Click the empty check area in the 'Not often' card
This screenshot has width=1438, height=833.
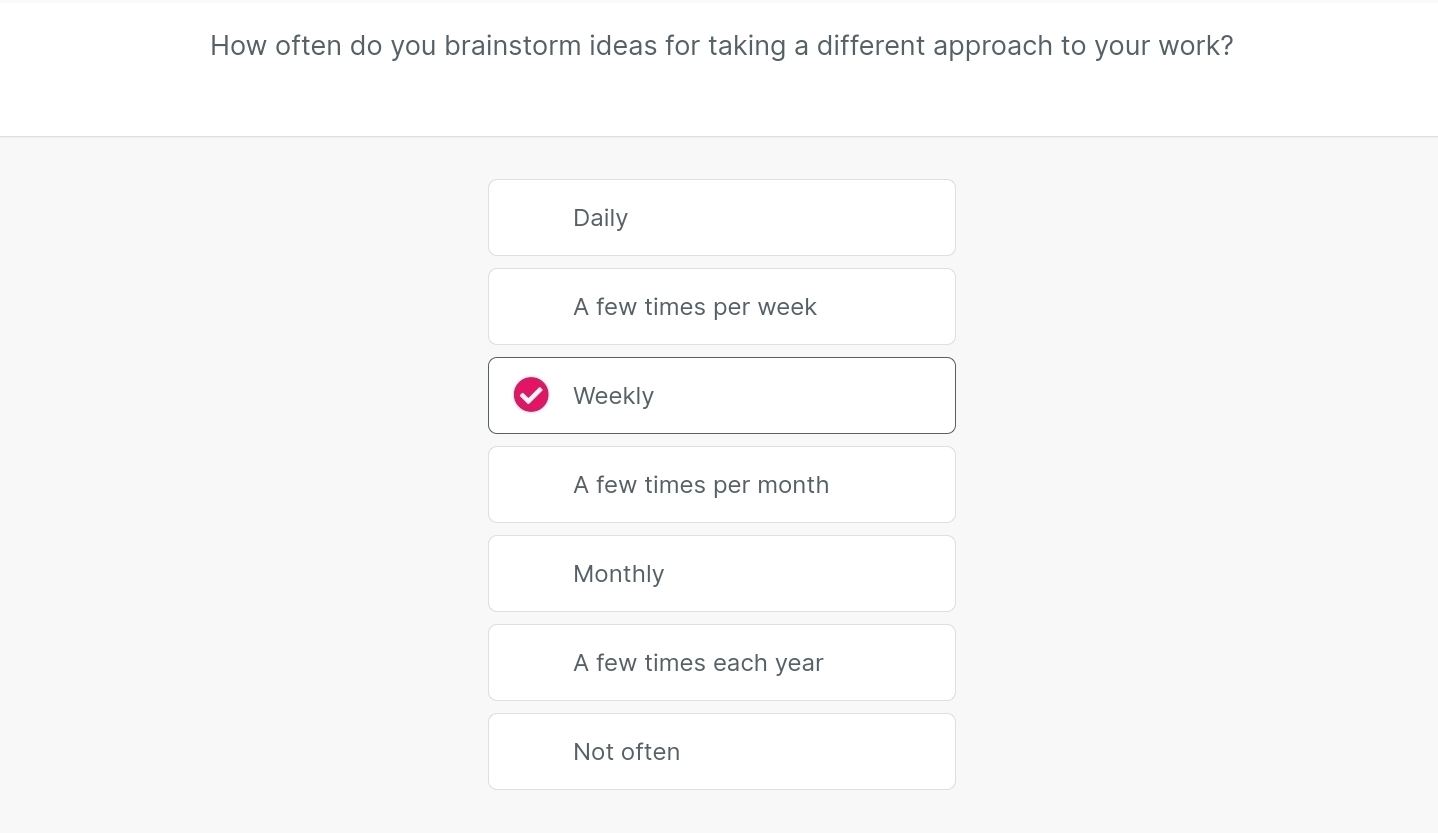(531, 752)
